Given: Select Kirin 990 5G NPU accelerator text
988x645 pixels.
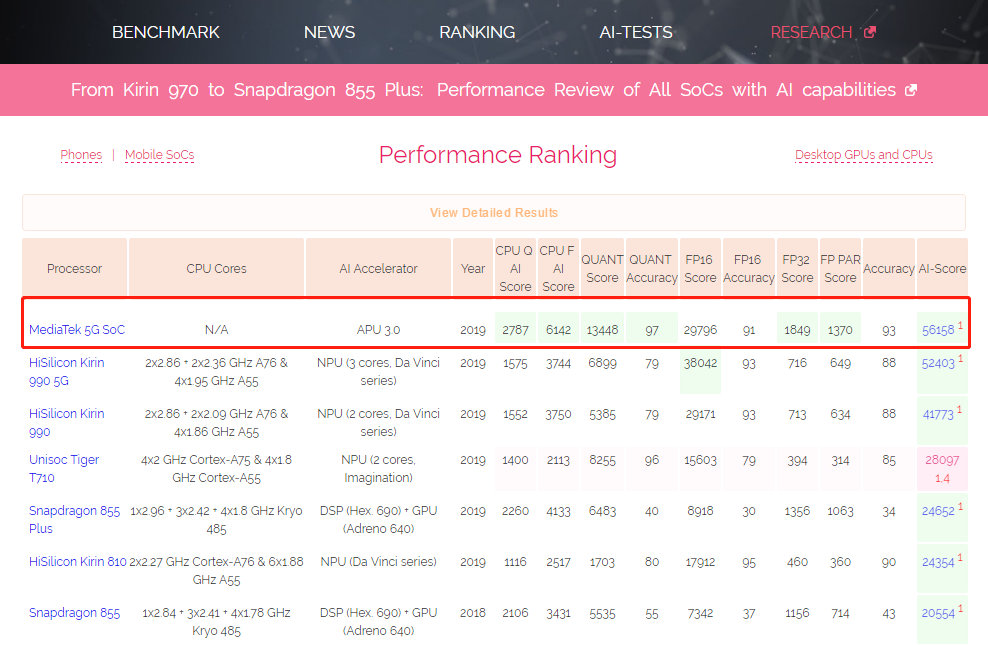Looking at the screenshot, I should pos(378,372).
